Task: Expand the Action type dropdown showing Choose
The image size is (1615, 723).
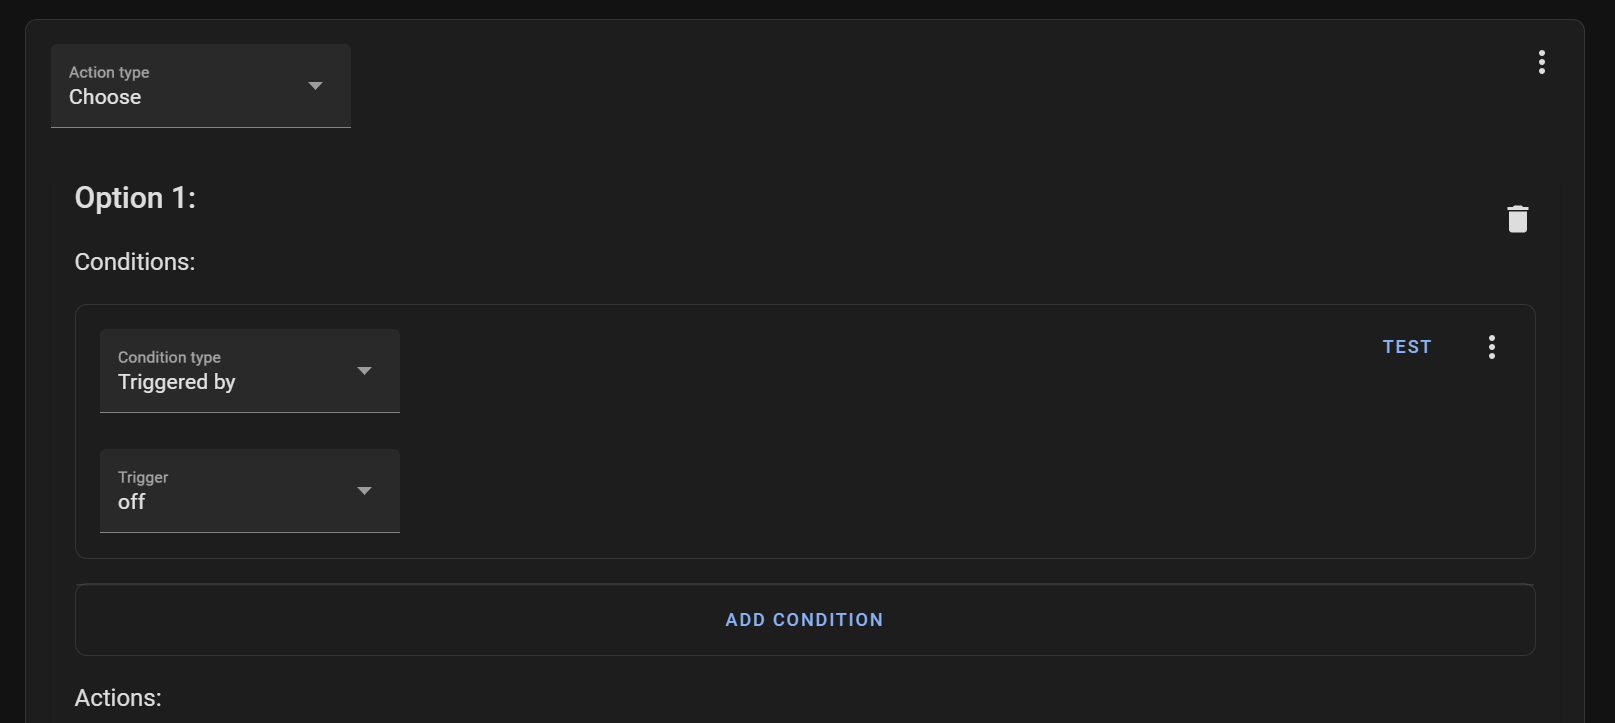Action: click(201, 86)
